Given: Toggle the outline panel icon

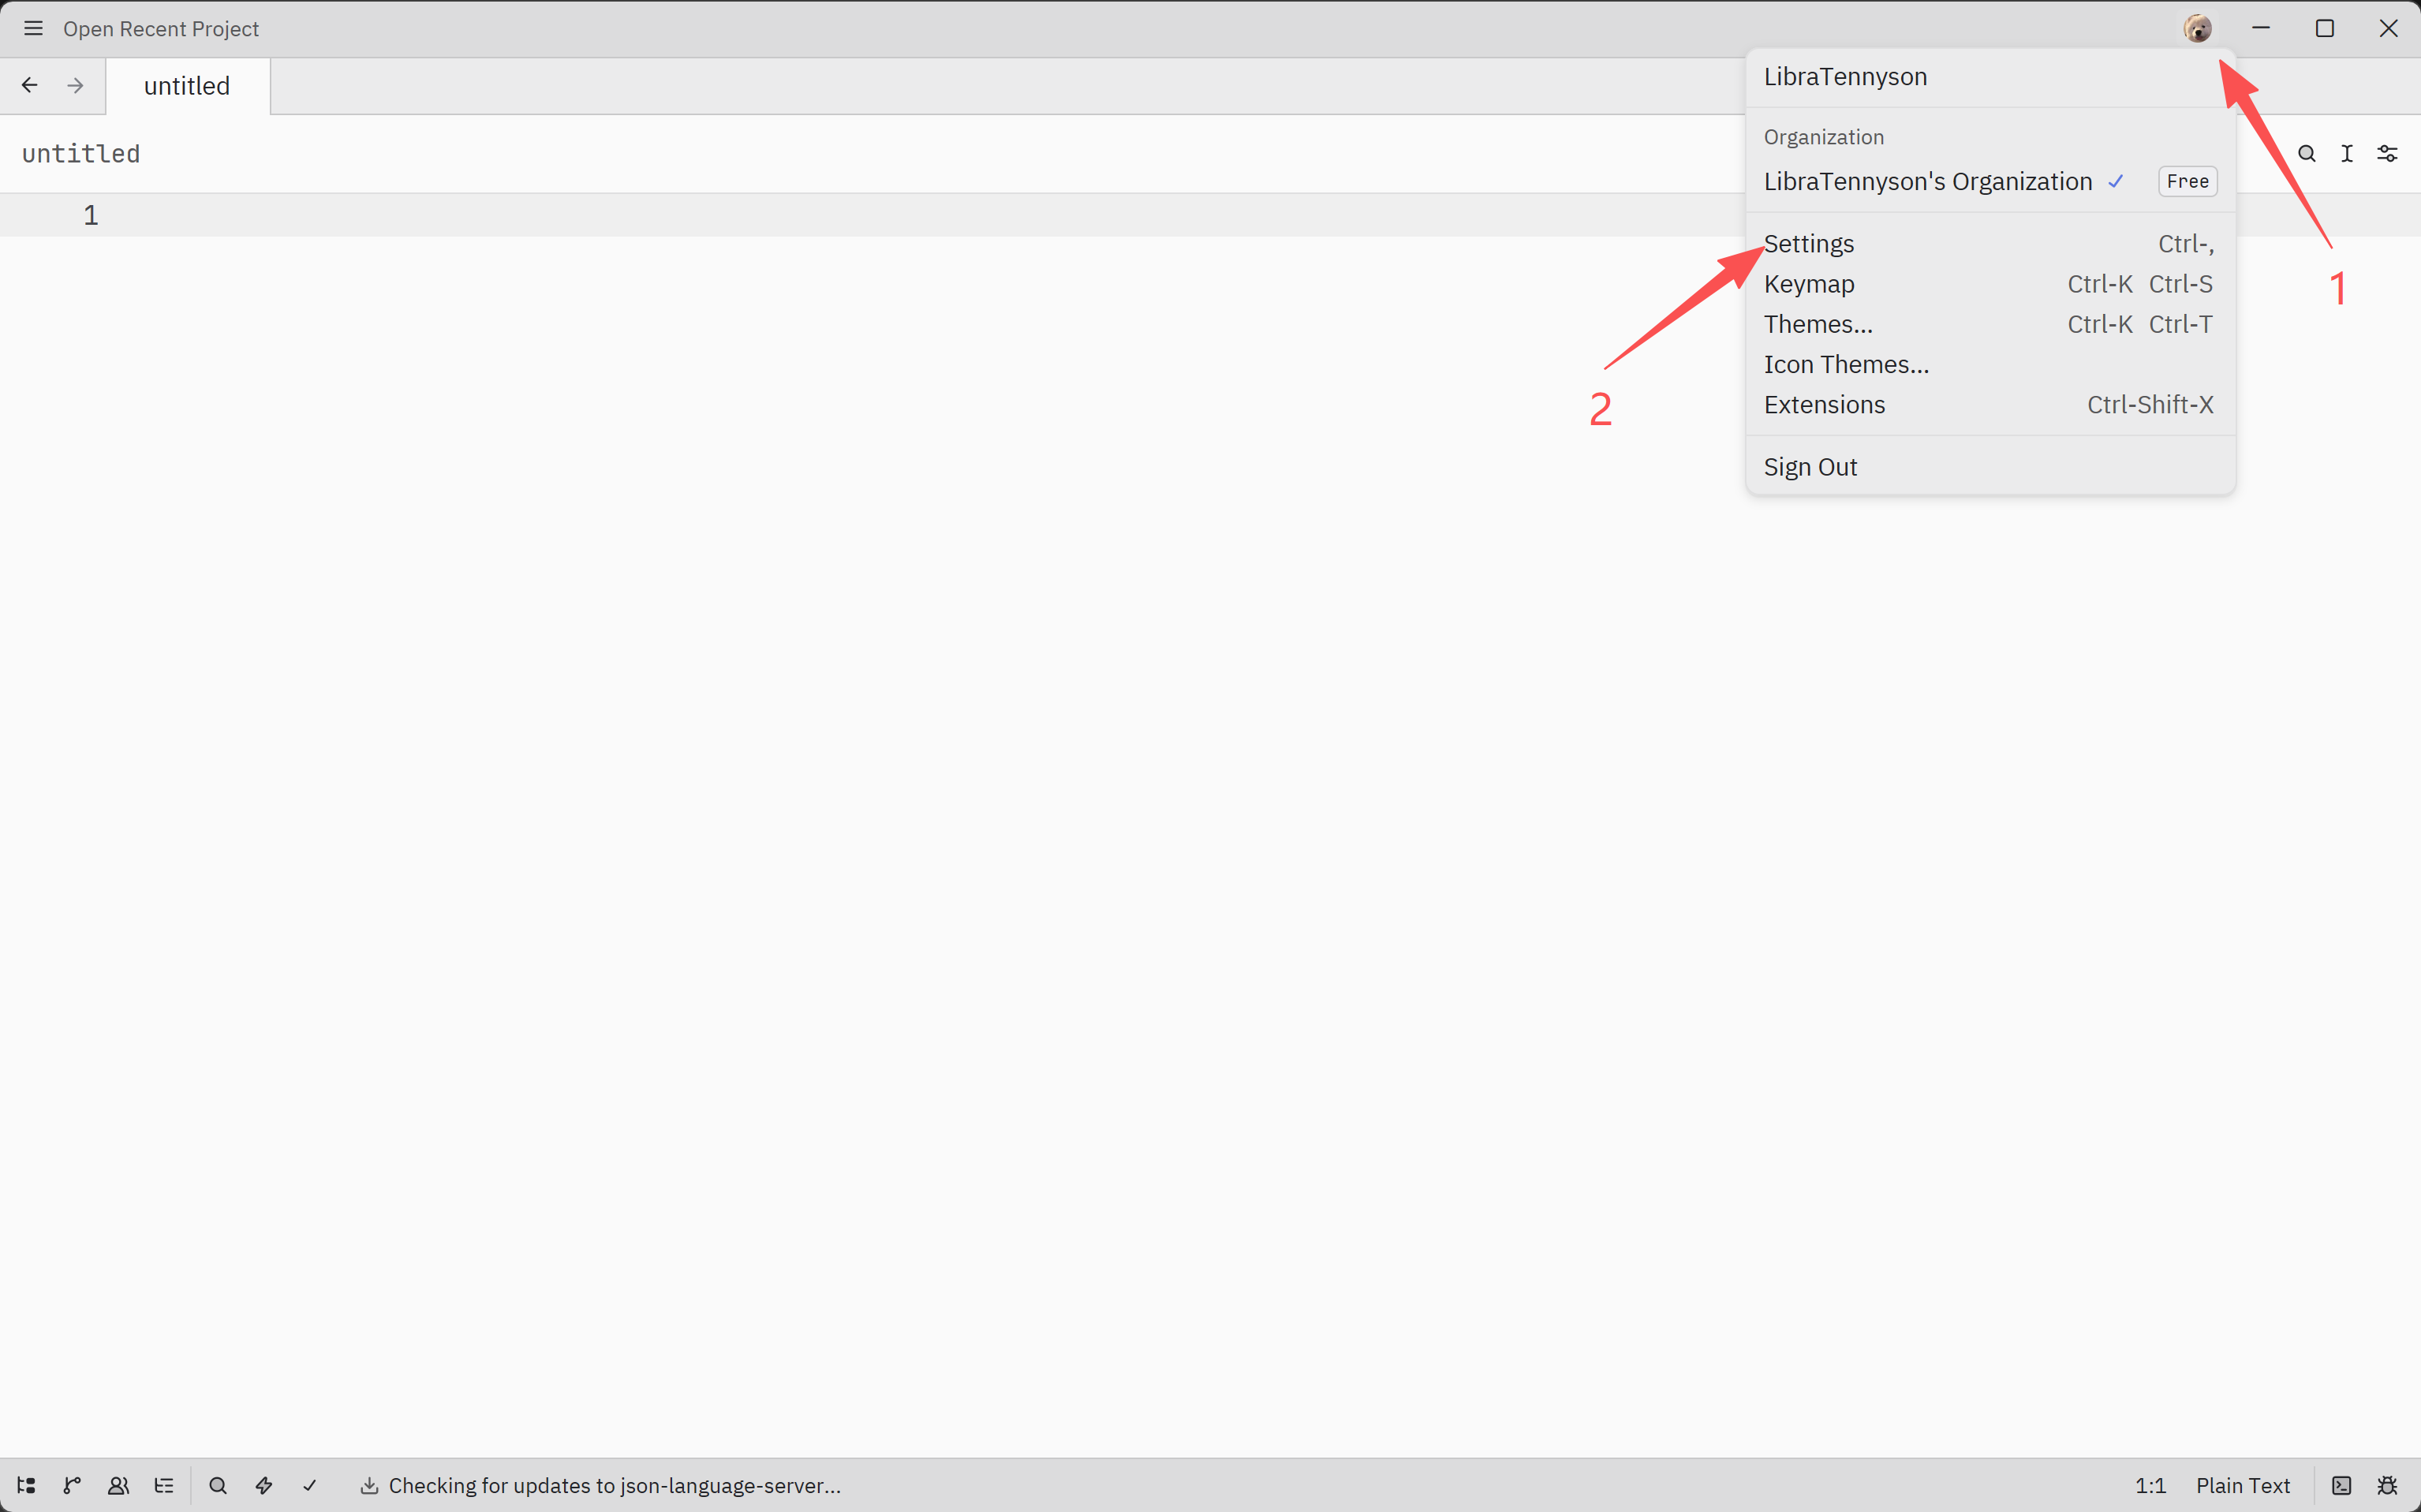Looking at the screenshot, I should tap(164, 1486).
